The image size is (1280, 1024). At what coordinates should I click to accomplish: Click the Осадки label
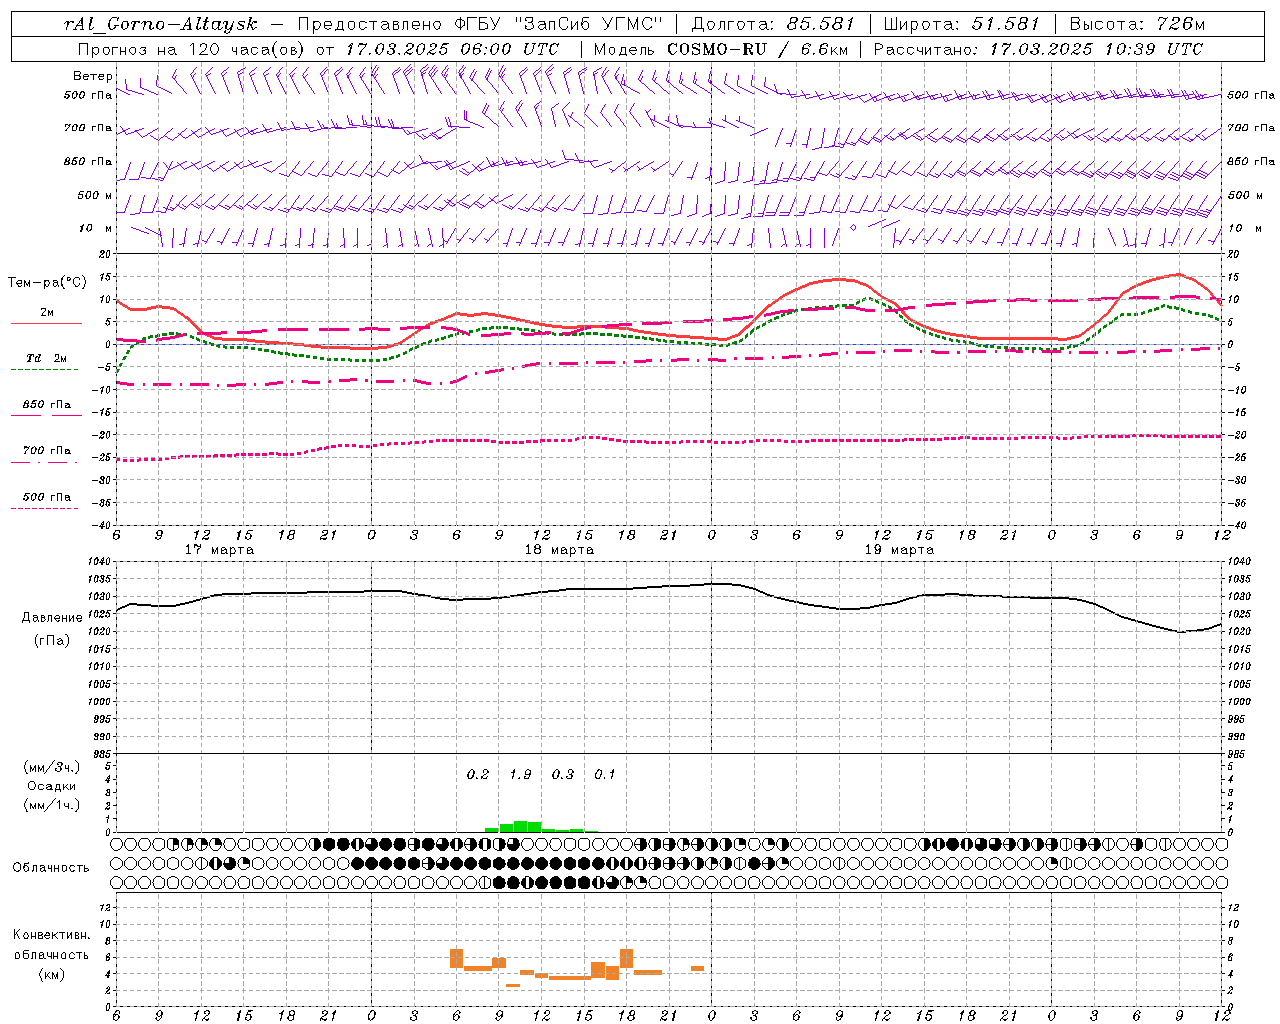52,786
